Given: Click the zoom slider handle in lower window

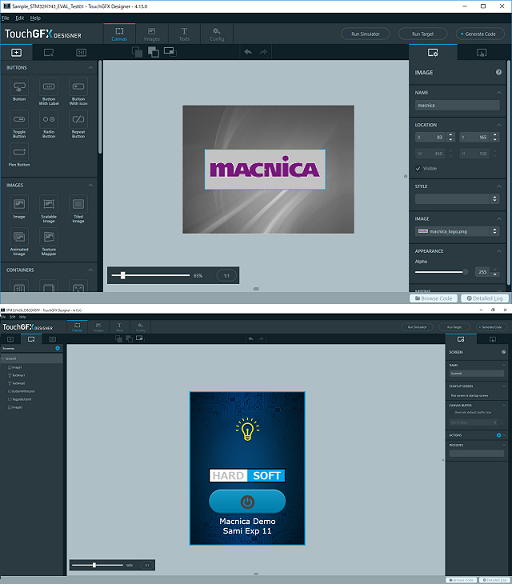Looking at the screenshot, I should point(94,565).
